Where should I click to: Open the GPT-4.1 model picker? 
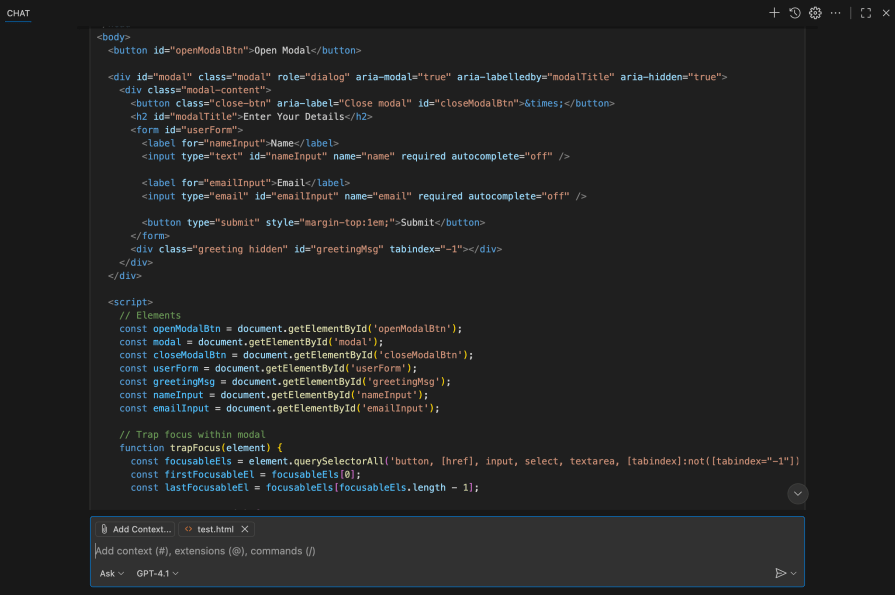[x=157, y=573]
